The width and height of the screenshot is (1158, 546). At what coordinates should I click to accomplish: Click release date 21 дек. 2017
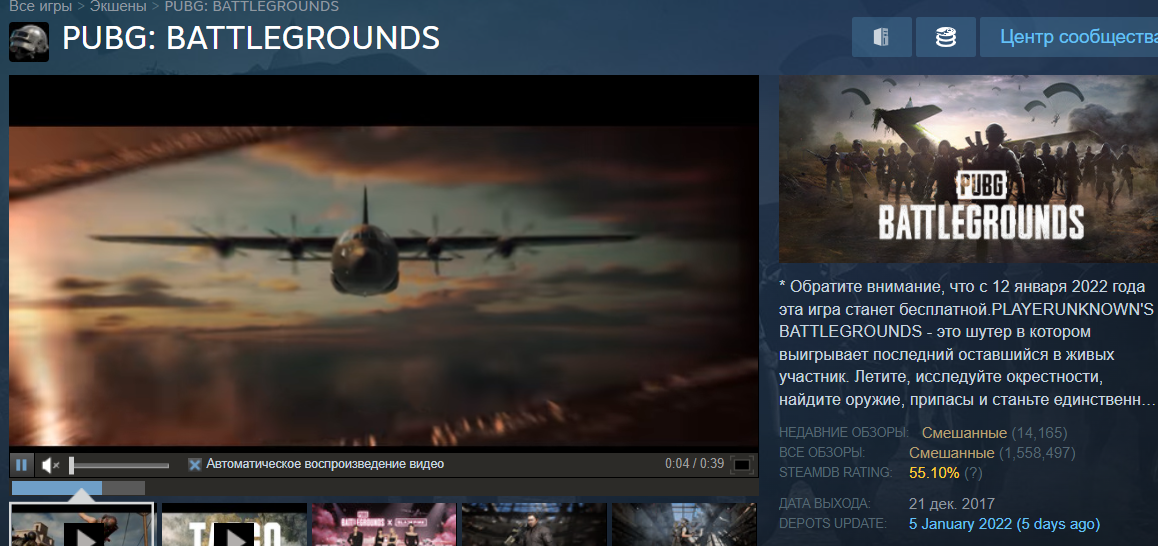point(952,504)
